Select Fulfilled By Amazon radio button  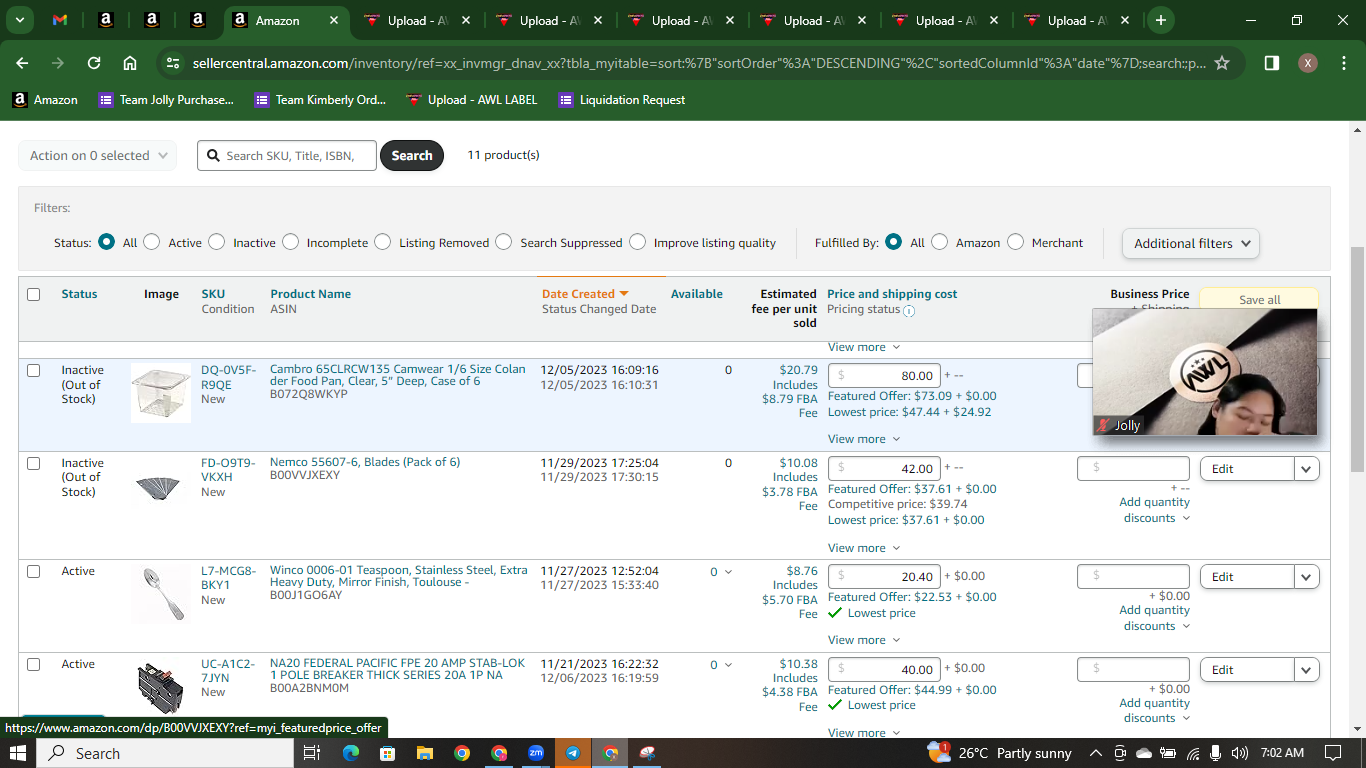click(x=939, y=242)
